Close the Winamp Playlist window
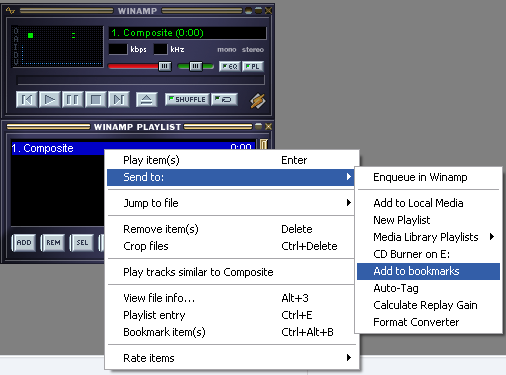The width and height of the screenshot is (506, 375). [x=268, y=127]
